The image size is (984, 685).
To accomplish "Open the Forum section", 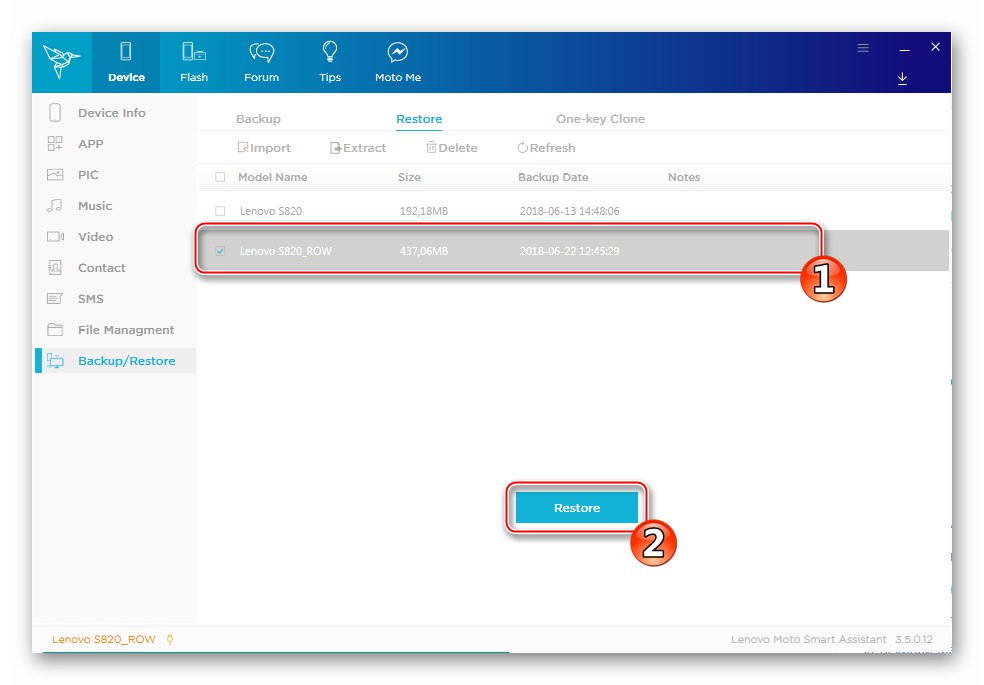I will 262,63.
